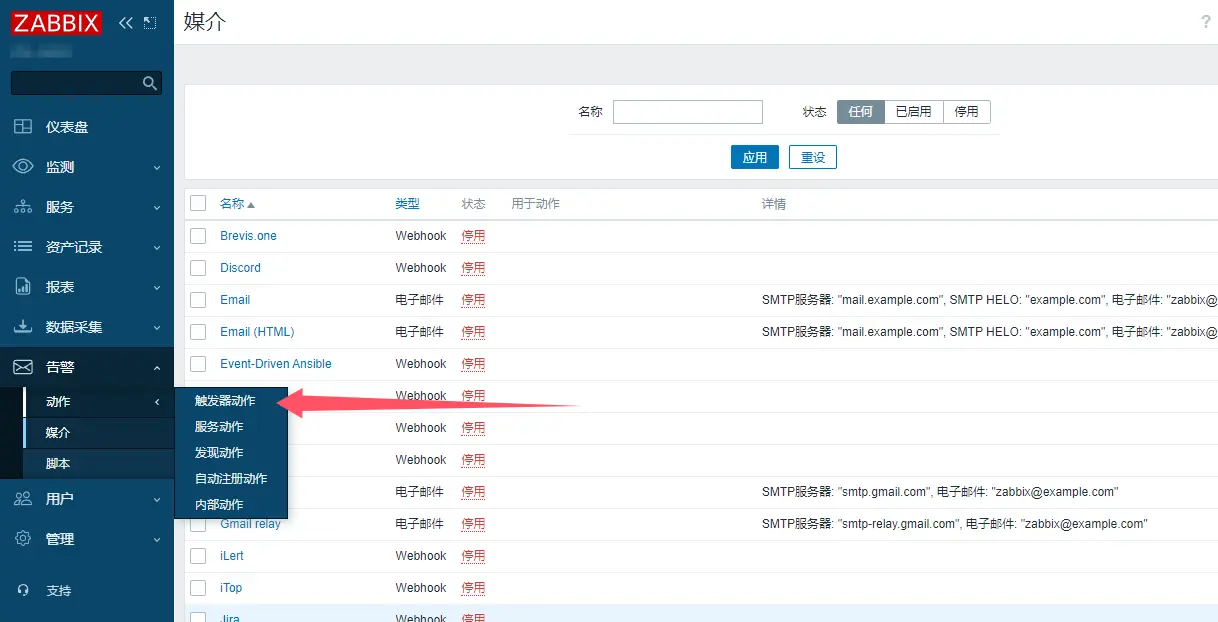Screen dimensions: 1218x622
Task: Select 触发器动作 from the submenu
Action: (x=225, y=401)
